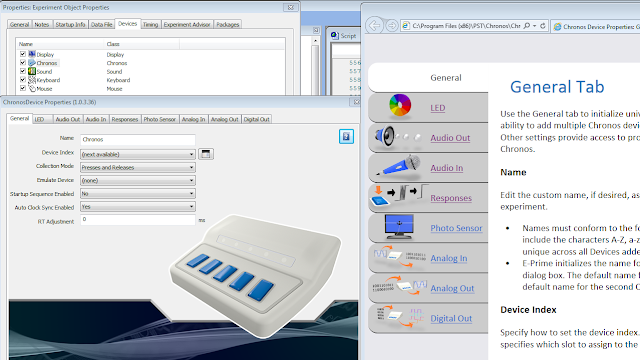Click the Photo Sensor monitor icon

[399, 227]
